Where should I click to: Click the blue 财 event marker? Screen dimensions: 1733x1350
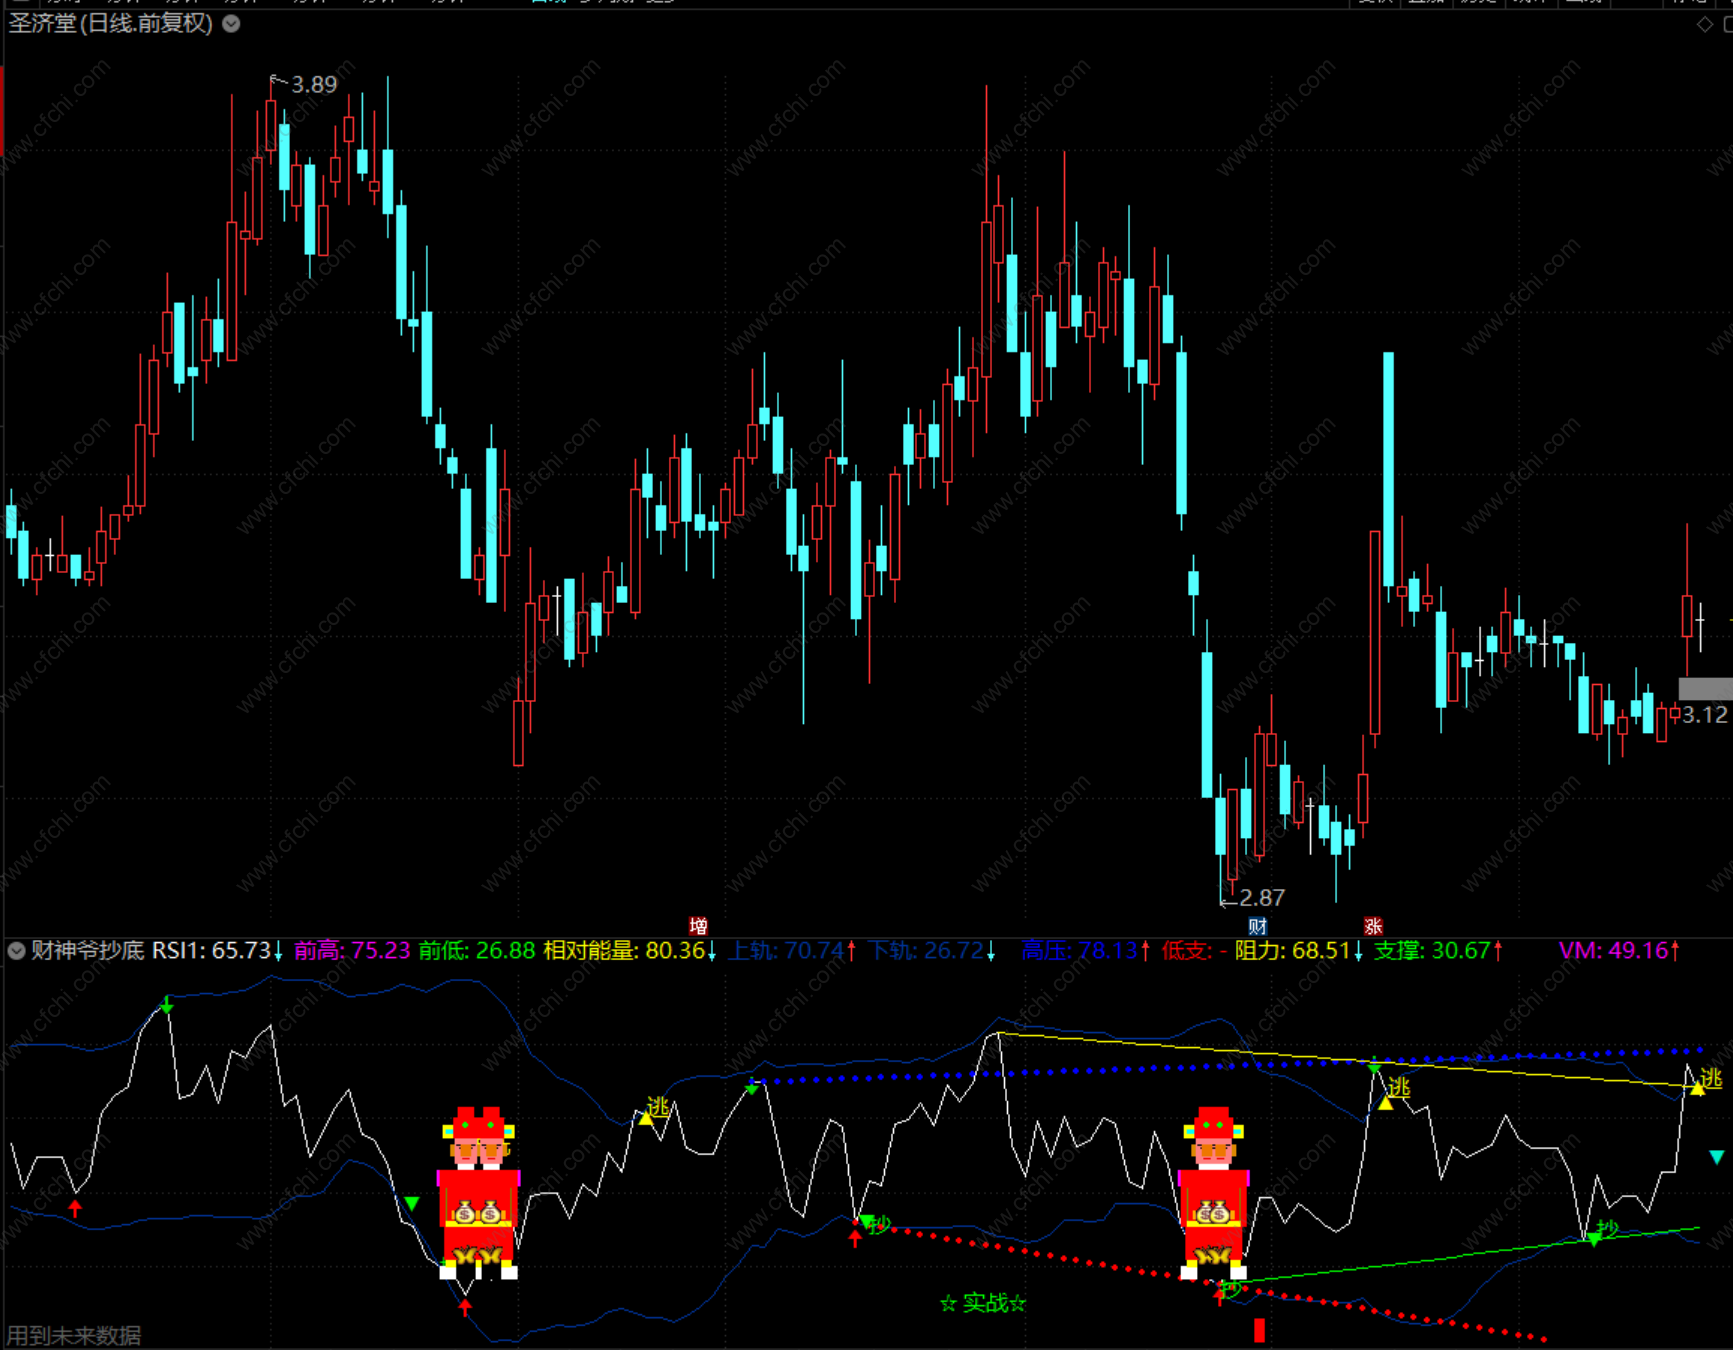click(1258, 926)
